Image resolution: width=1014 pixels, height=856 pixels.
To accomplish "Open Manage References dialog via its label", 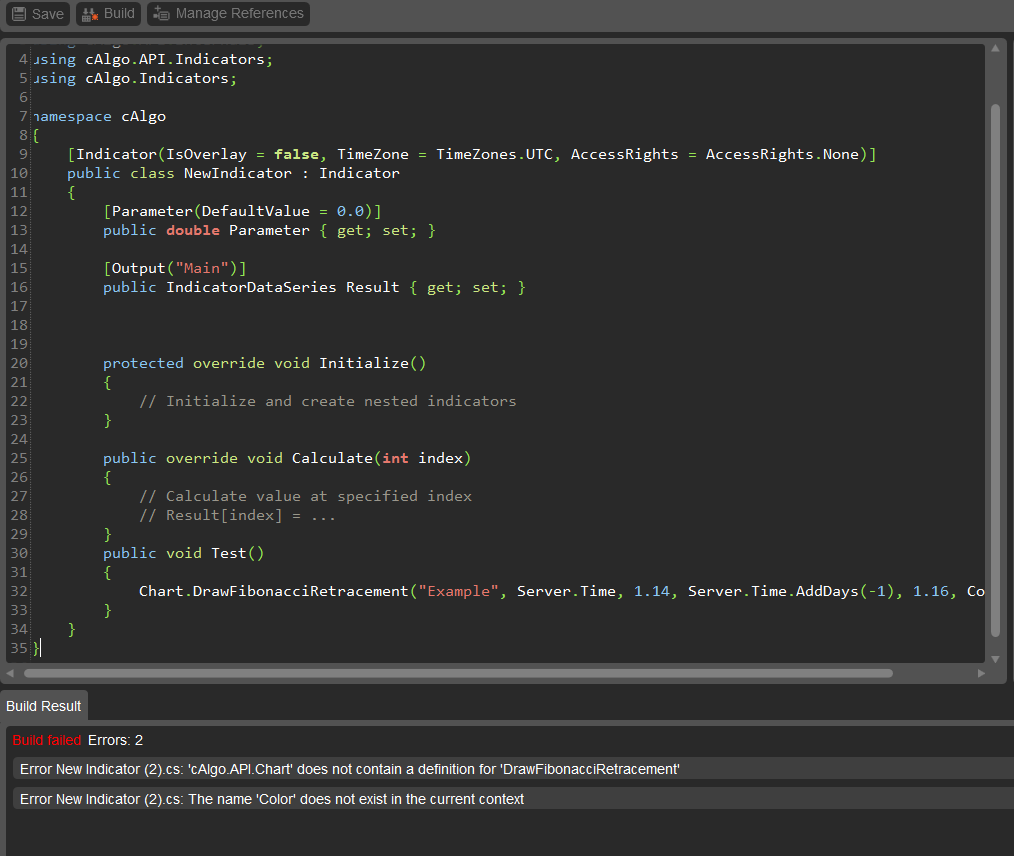I will (x=239, y=14).
